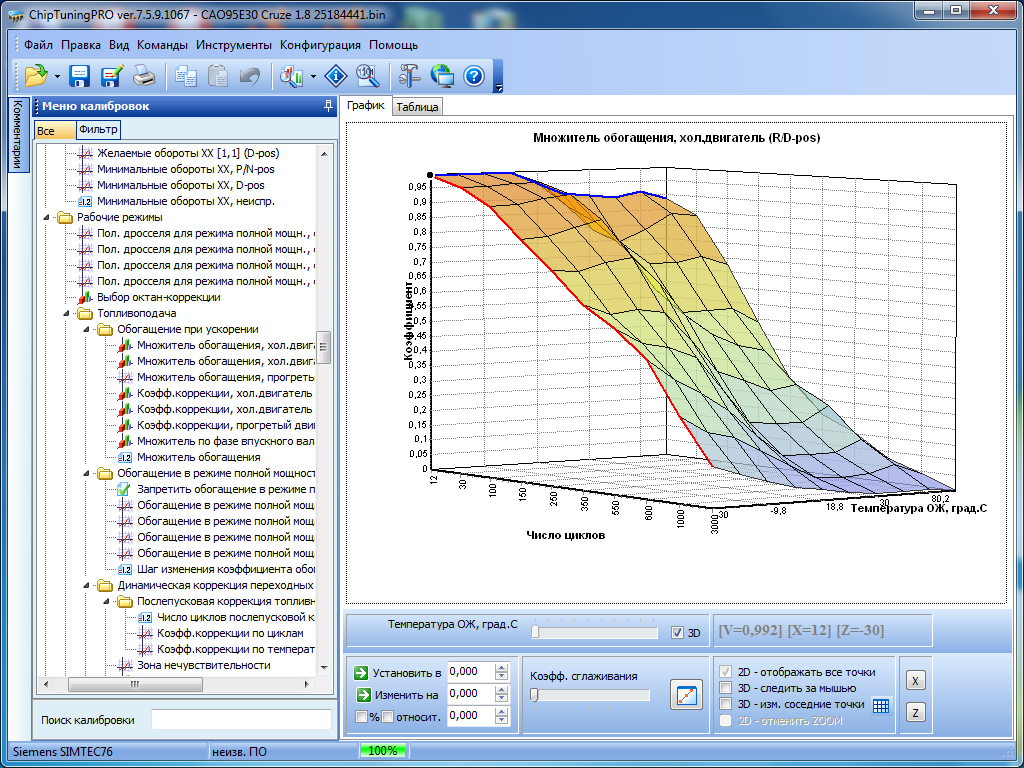The image size is (1024, 768).
Task: Click the blue help question mark icon
Action: [474, 76]
